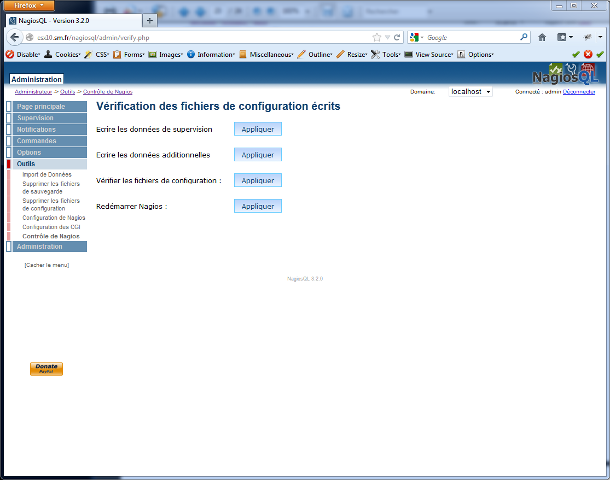The width and height of the screenshot is (610, 480).
Task: Open the bookmarks menu icon in toolbar
Action: (x=565, y=37)
